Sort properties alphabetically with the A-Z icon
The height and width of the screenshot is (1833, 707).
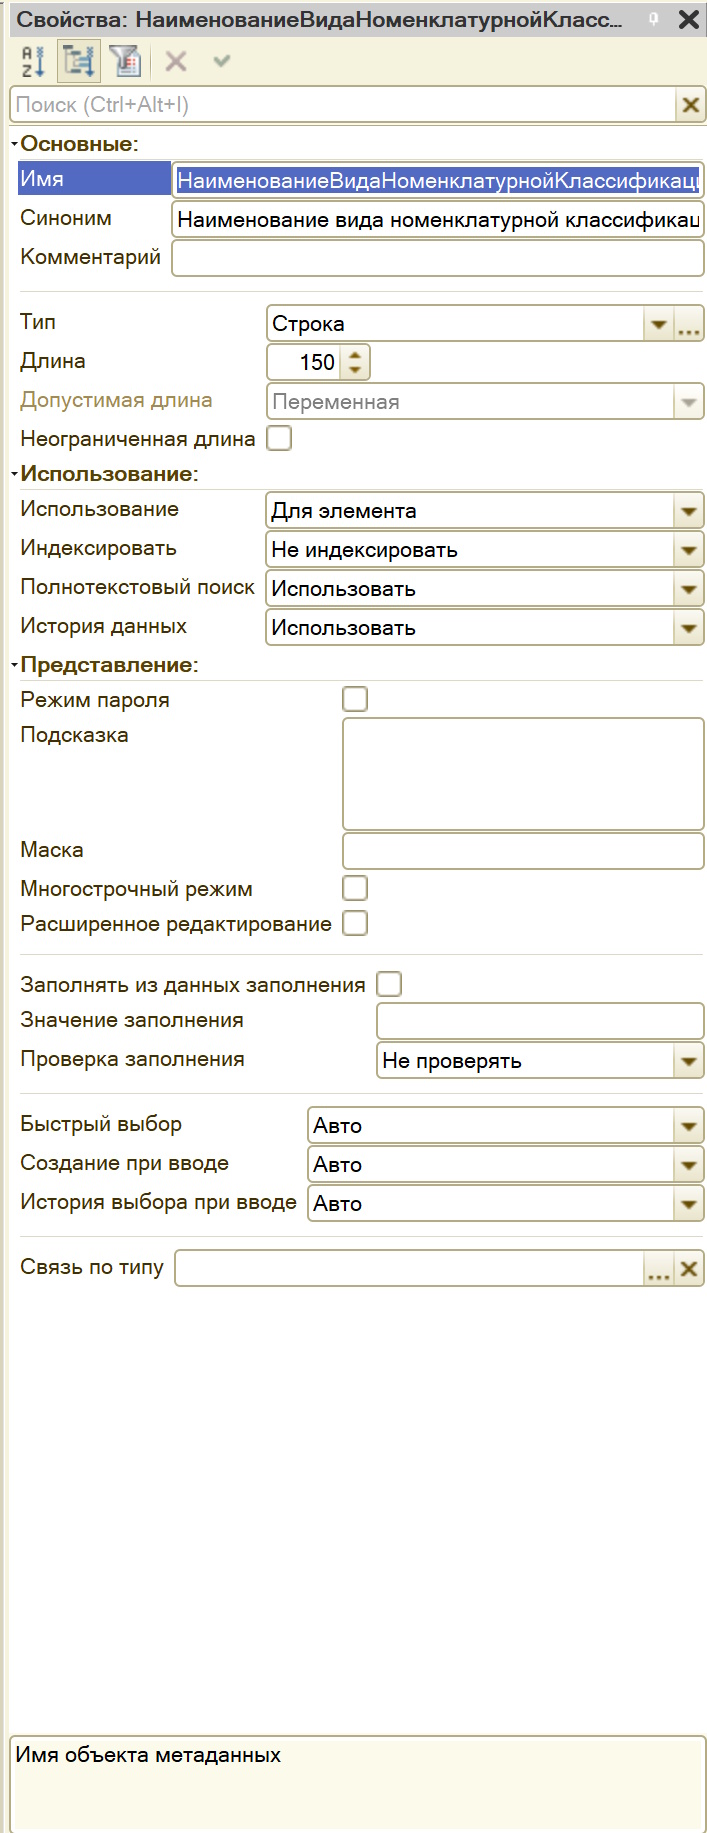click(x=32, y=62)
